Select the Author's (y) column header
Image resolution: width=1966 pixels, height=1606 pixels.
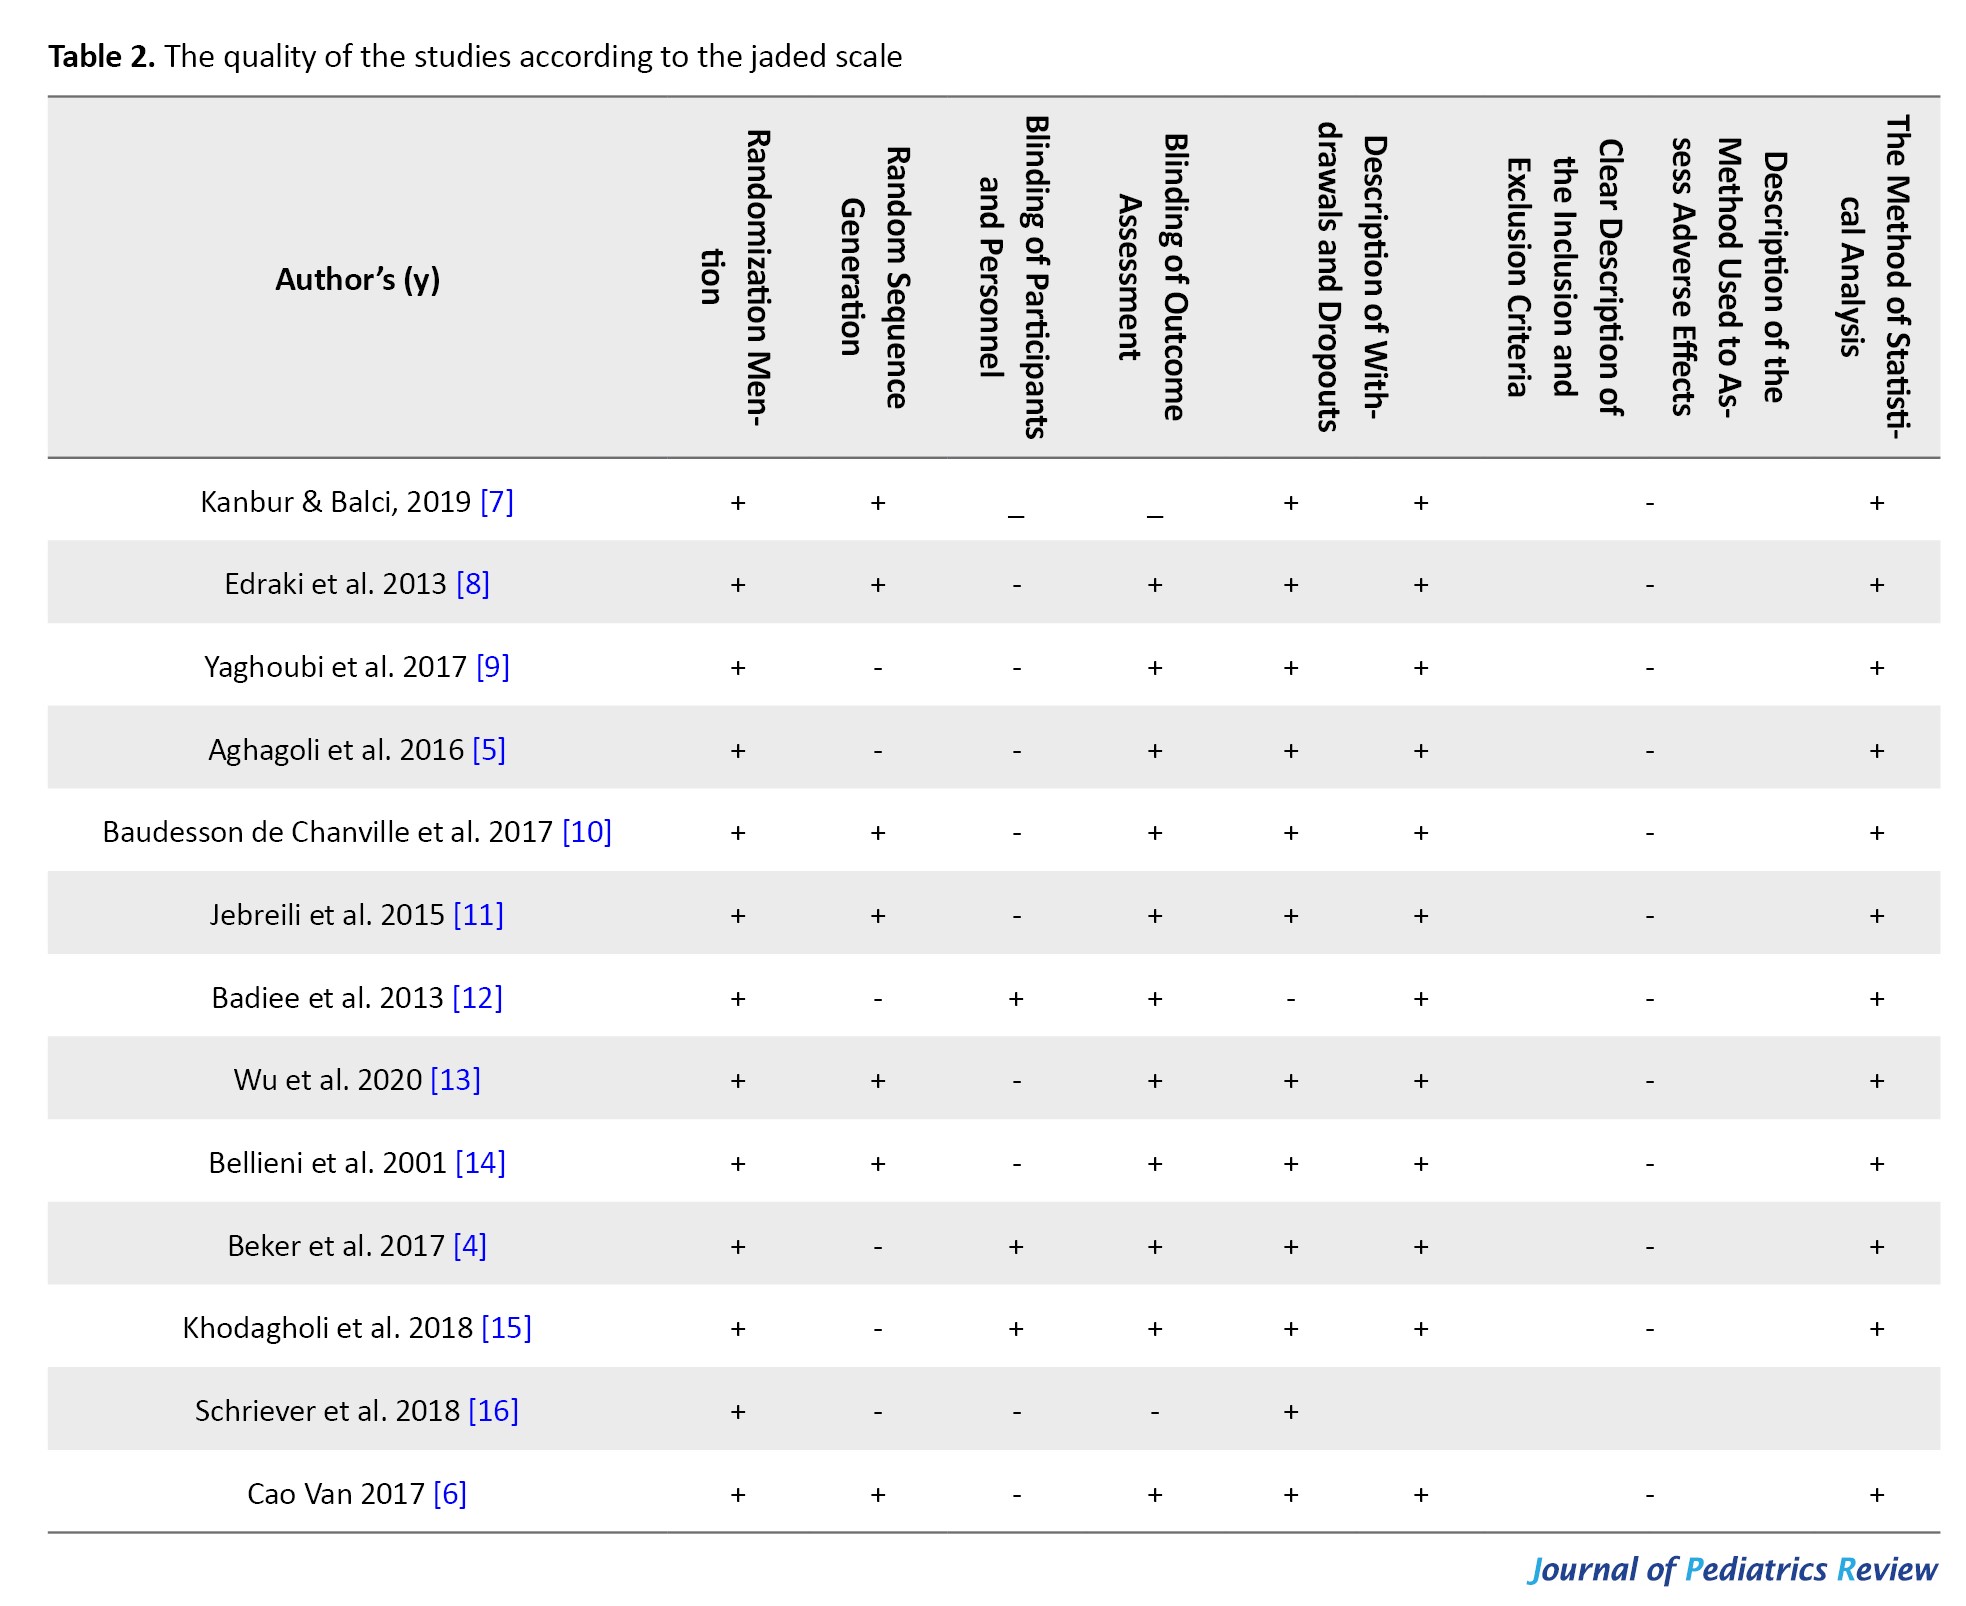pyautogui.click(x=358, y=279)
